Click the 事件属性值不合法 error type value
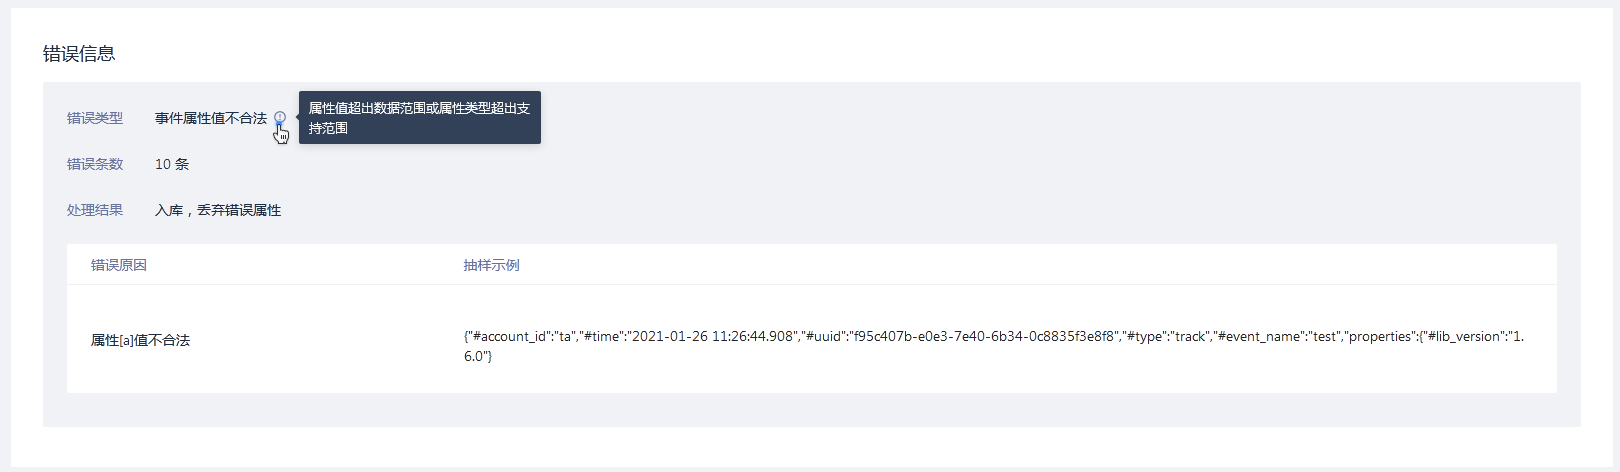This screenshot has width=1620, height=472. (211, 118)
